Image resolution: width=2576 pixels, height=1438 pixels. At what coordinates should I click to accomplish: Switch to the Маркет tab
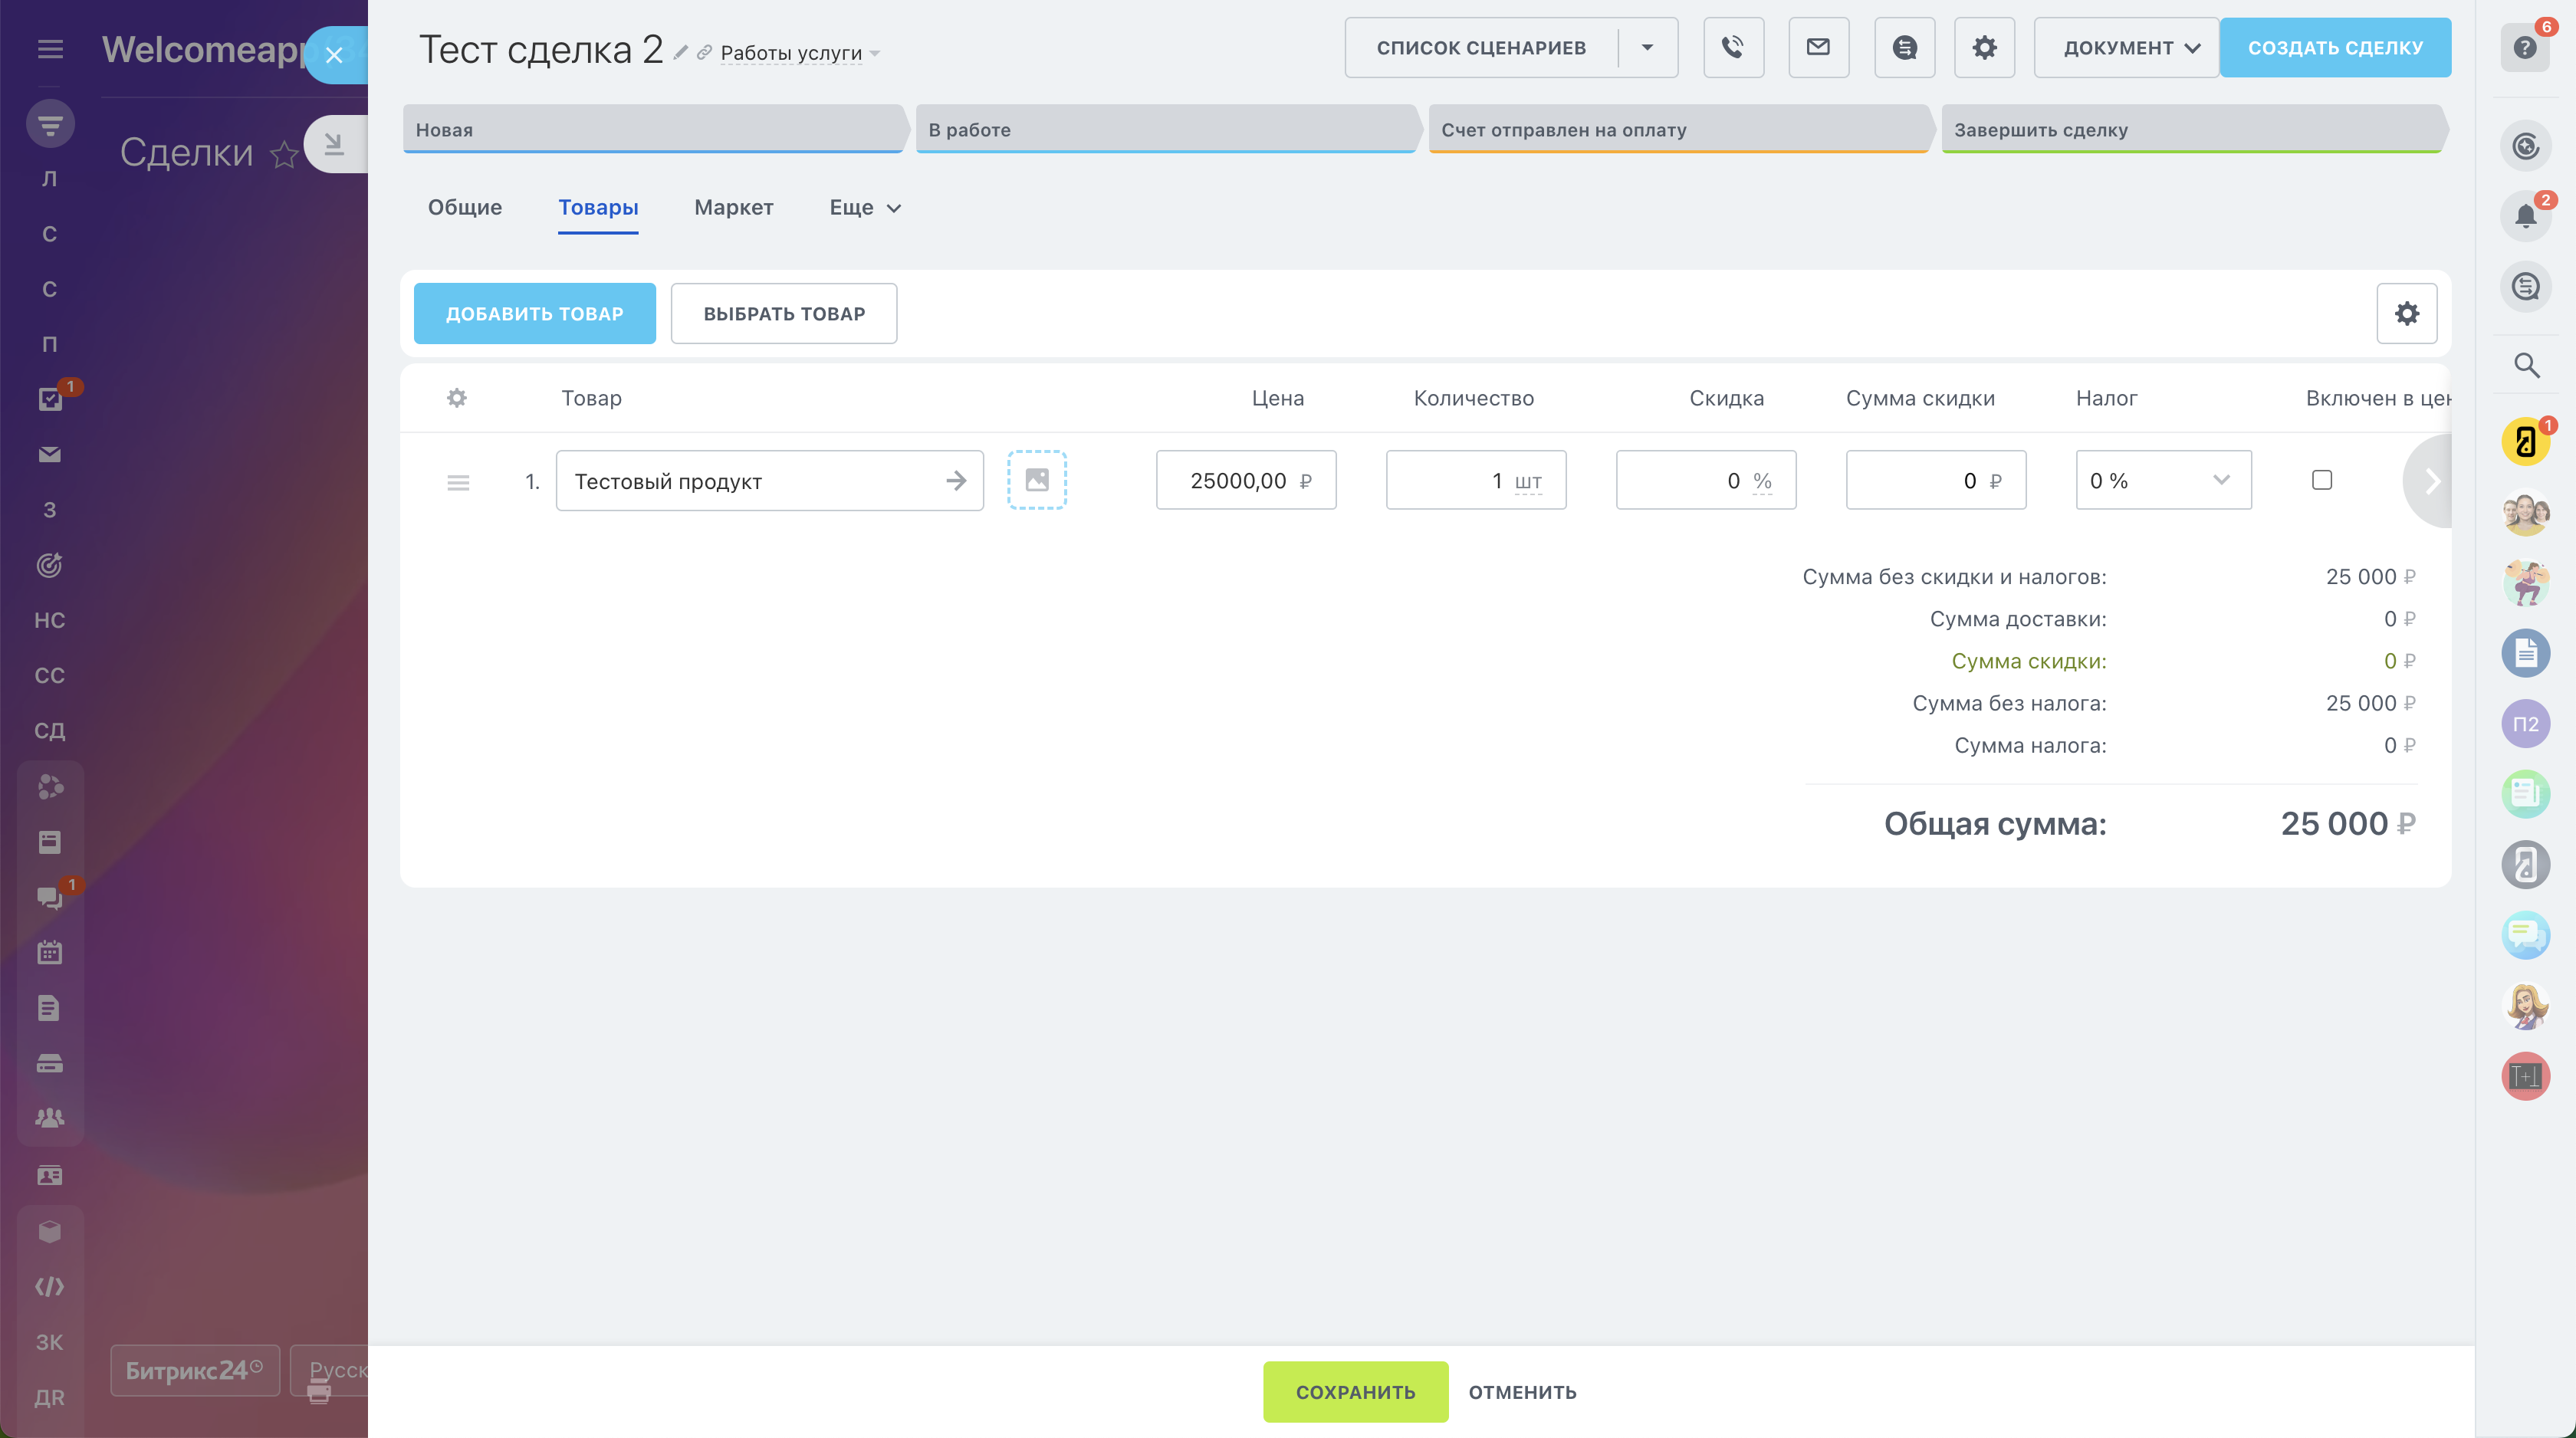coord(733,208)
